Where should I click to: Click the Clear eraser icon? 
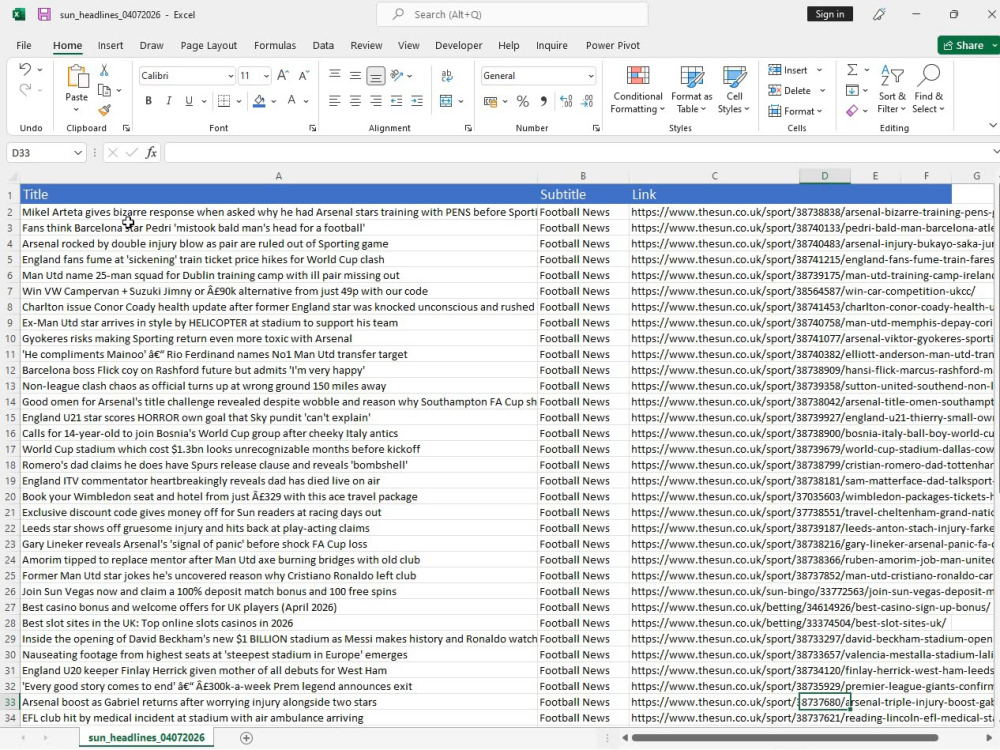point(852,110)
